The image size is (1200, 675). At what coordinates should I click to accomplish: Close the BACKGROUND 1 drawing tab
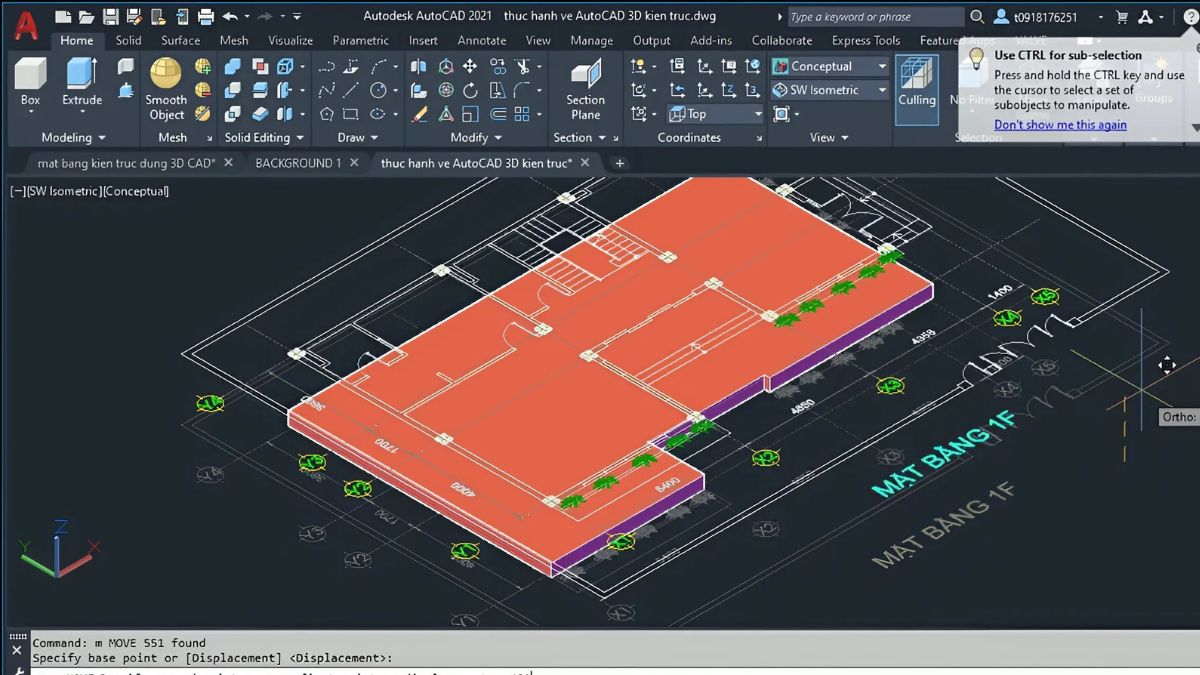click(354, 163)
